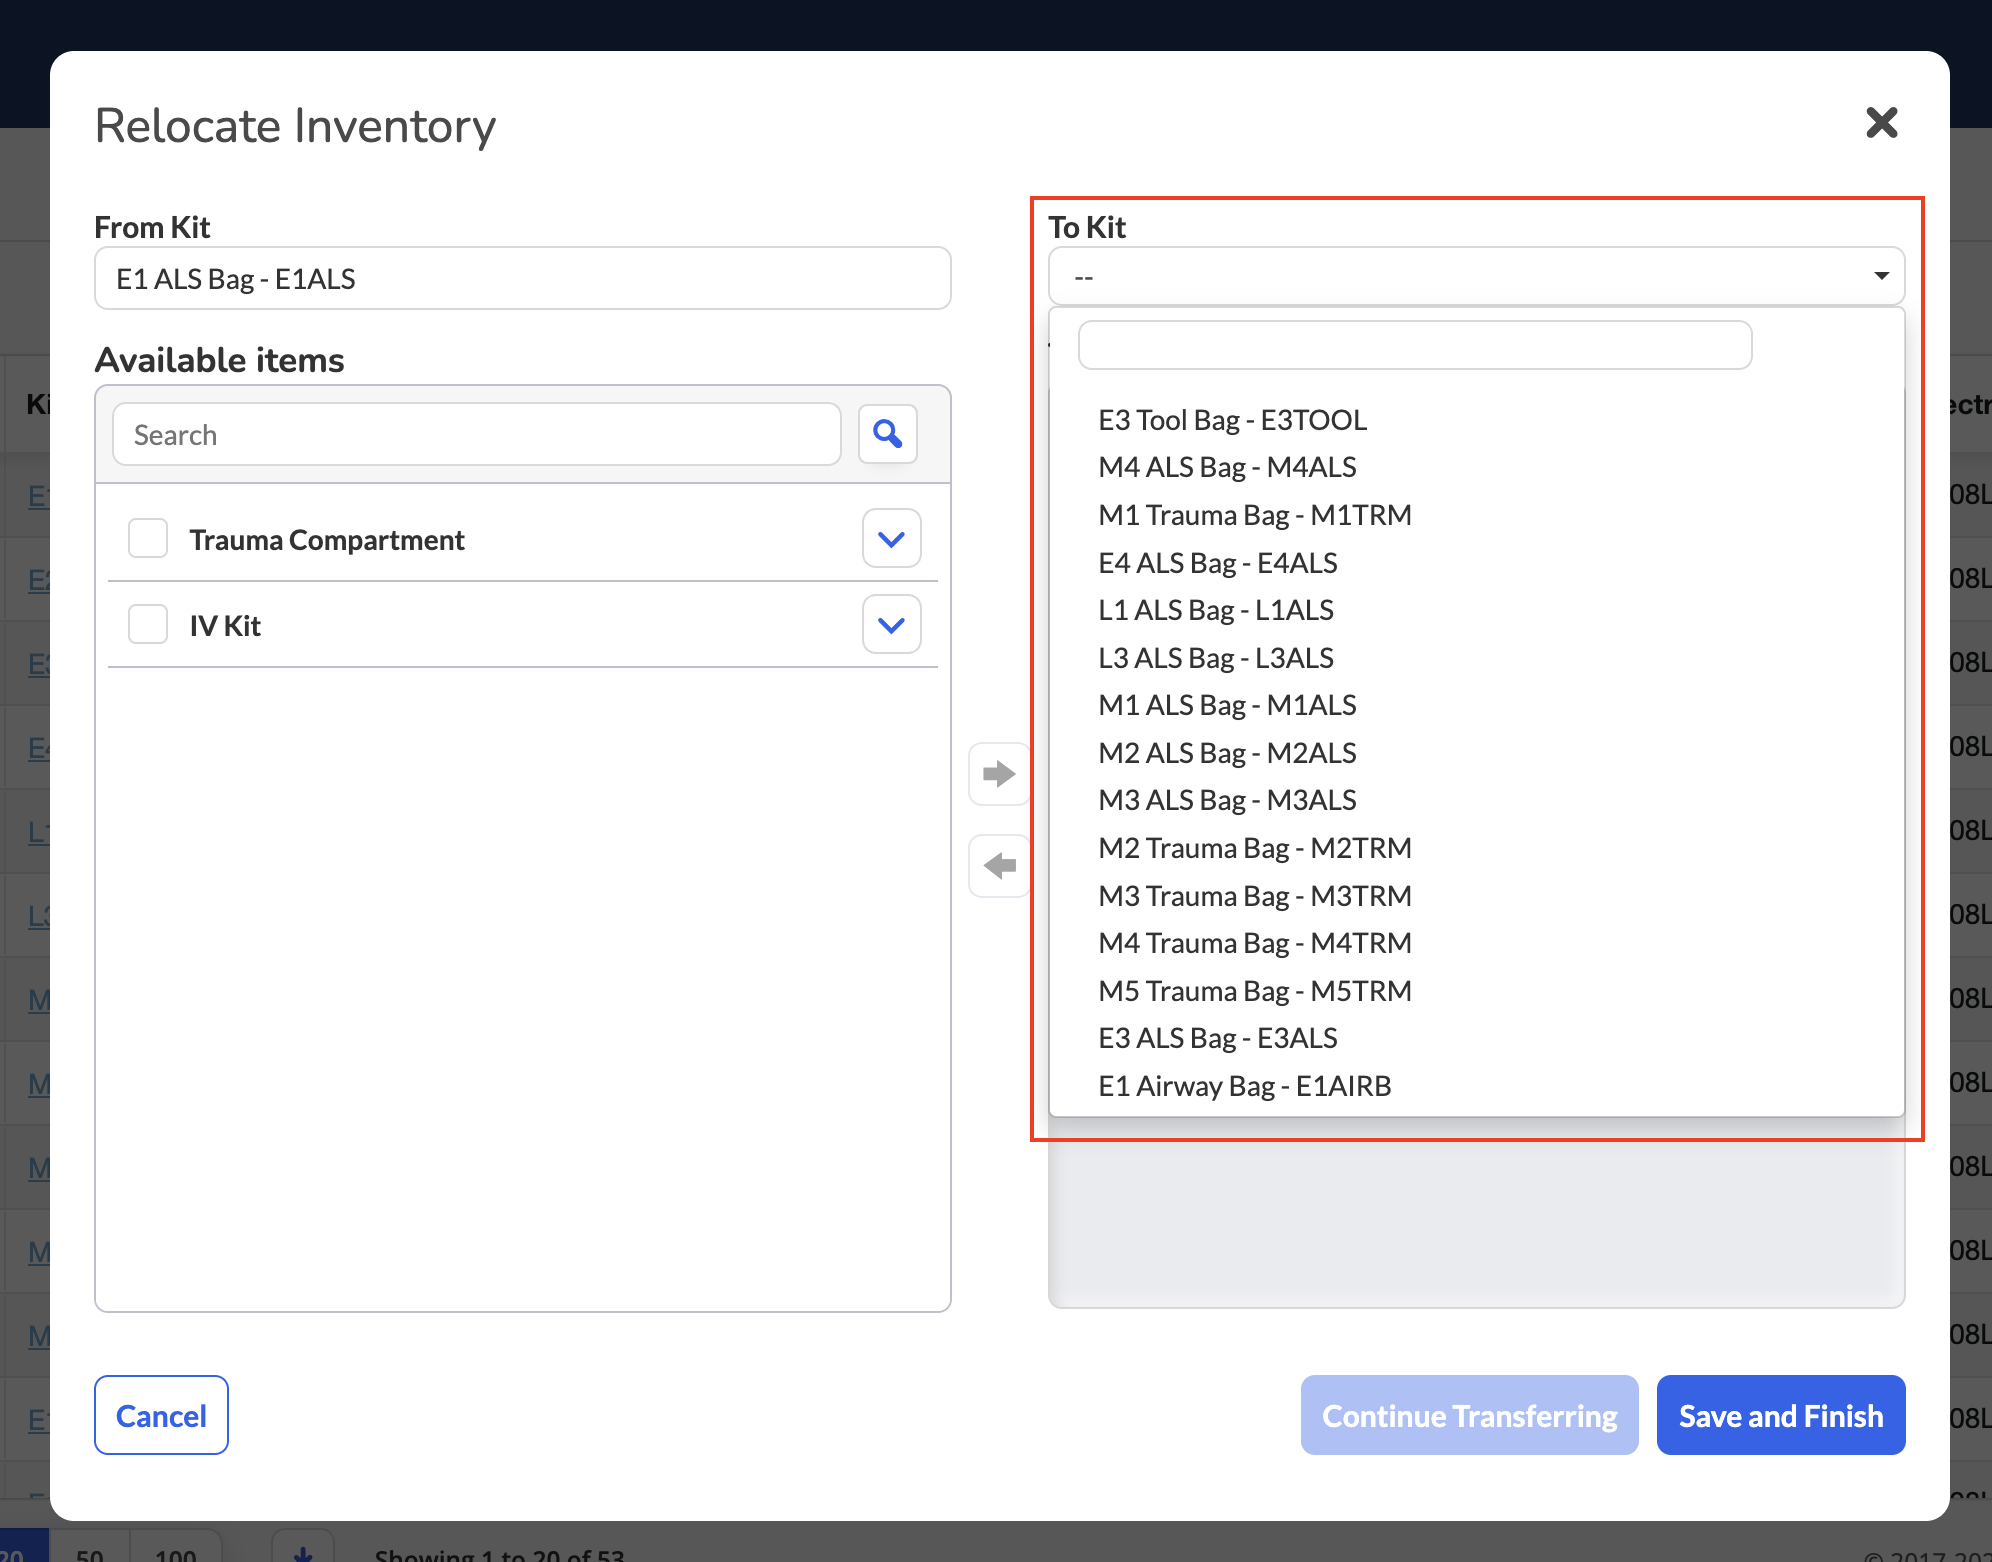Pick M2 ALS Bag - M2ALS
Screen dimensions: 1992x1562
(x=1227, y=753)
